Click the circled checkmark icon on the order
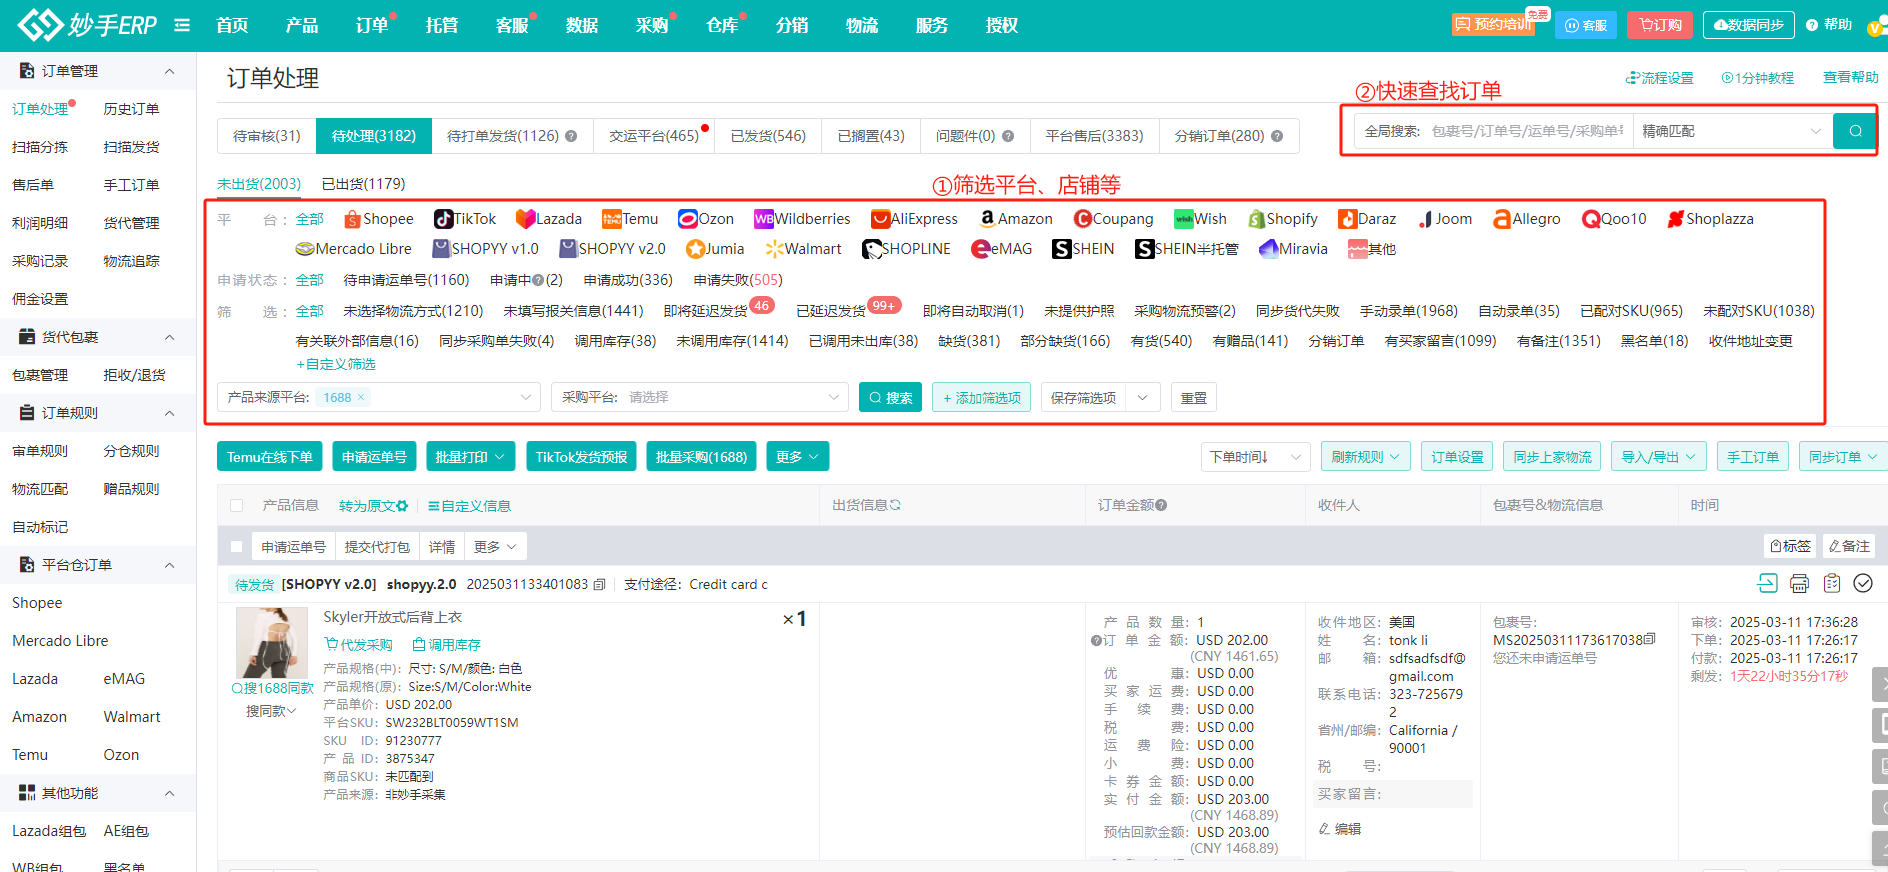Image resolution: width=1888 pixels, height=872 pixels. 1863,584
